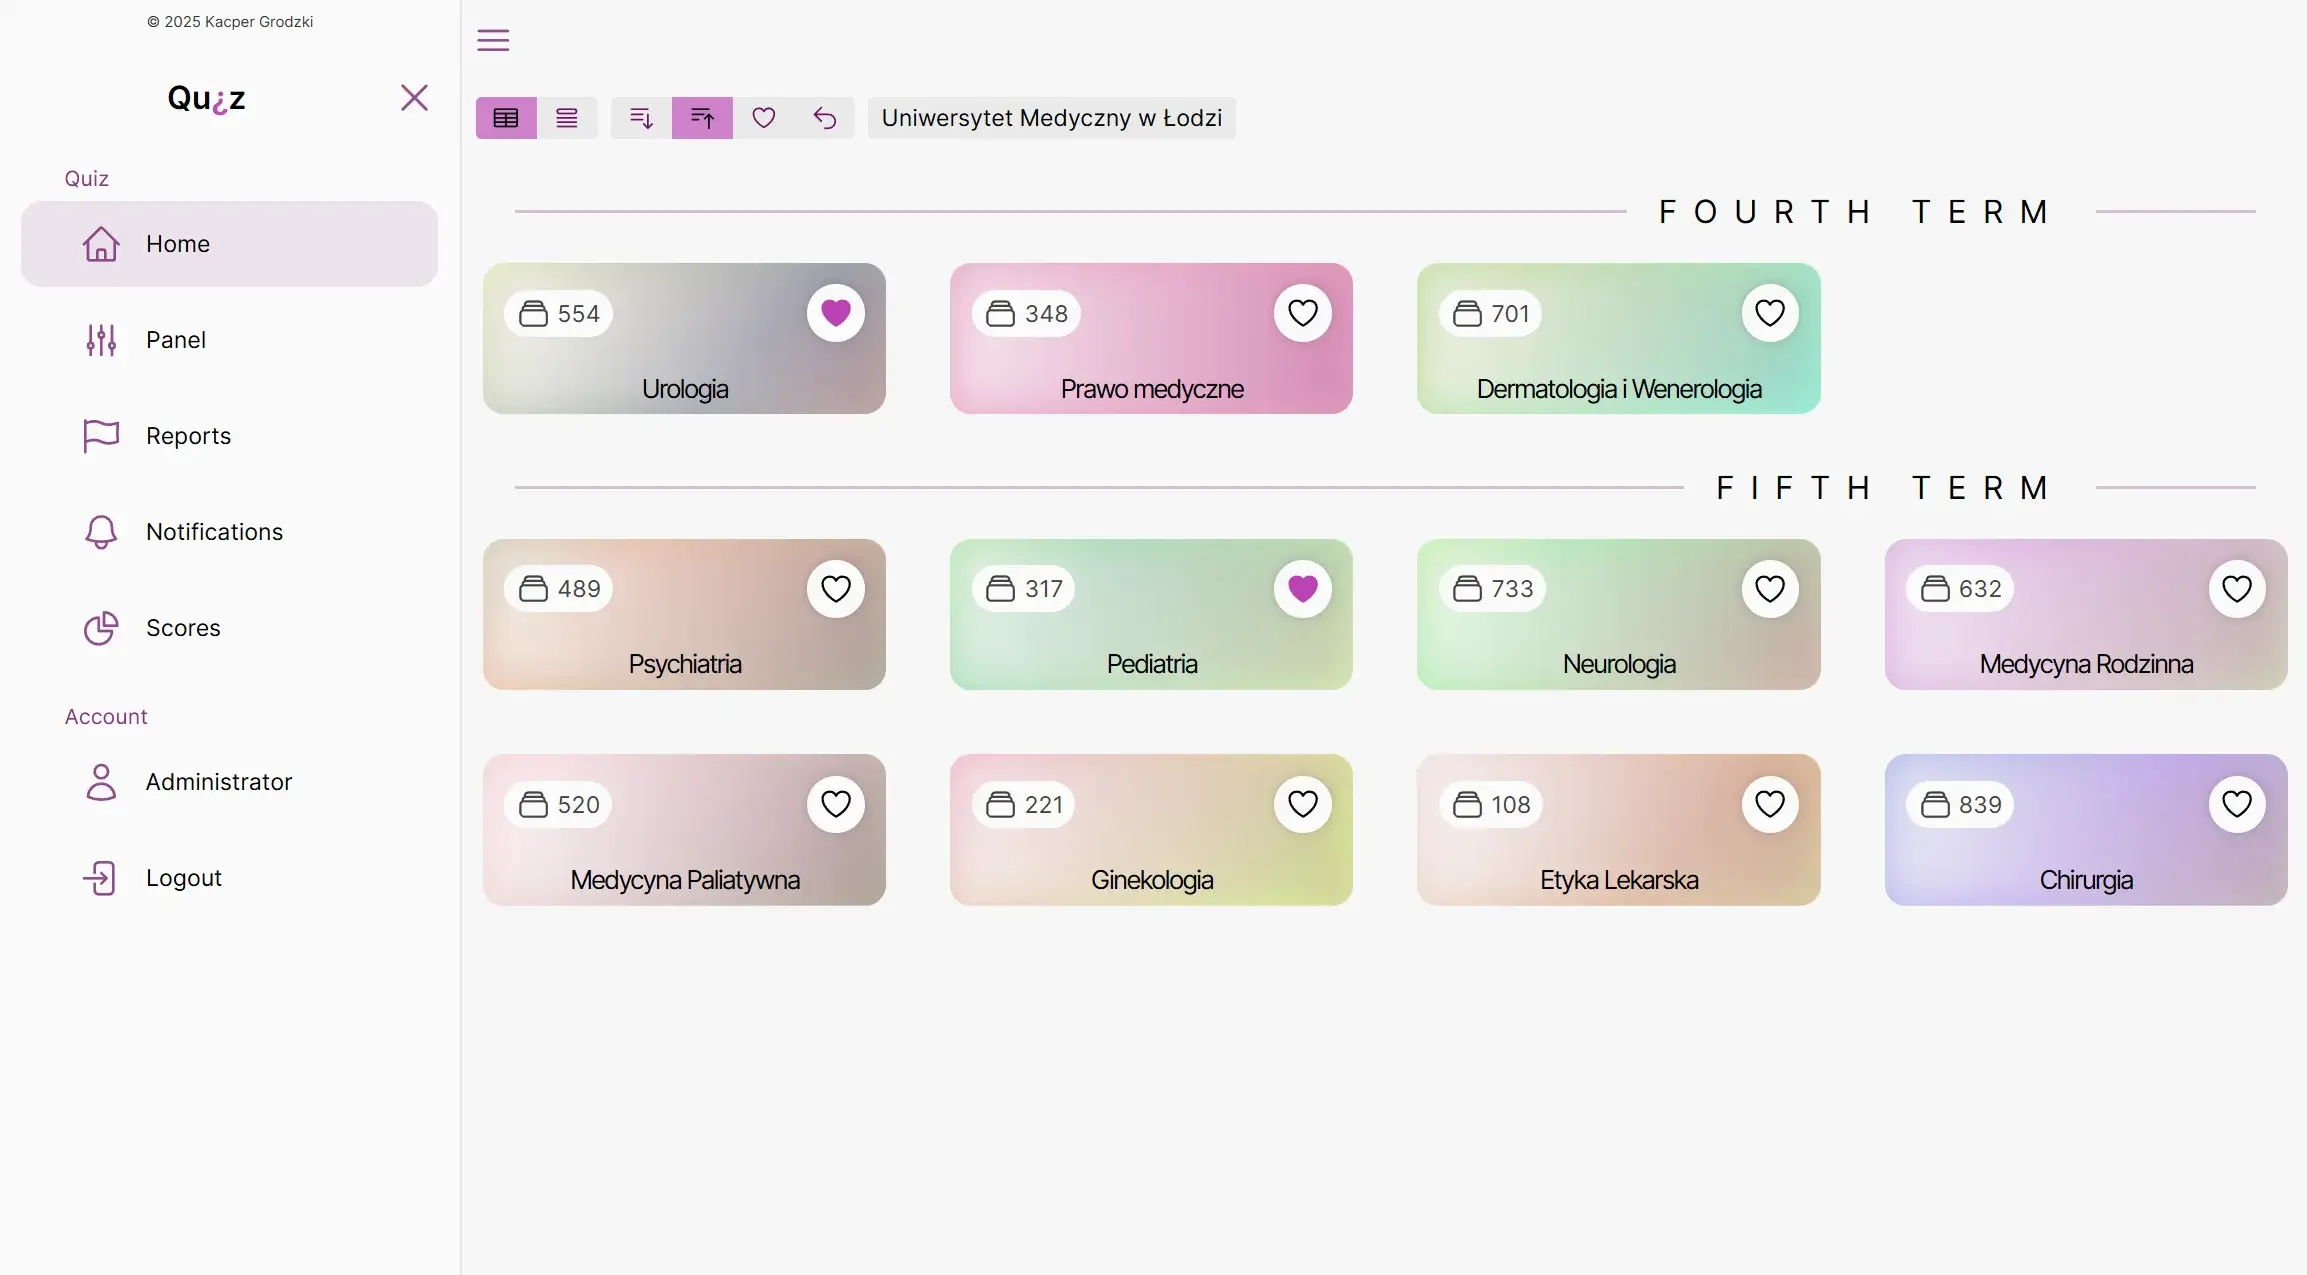This screenshot has width=2307, height=1275.
Task: Open university selector Uniwersytet Medyczny w Łodzi
Action: 1051,118
